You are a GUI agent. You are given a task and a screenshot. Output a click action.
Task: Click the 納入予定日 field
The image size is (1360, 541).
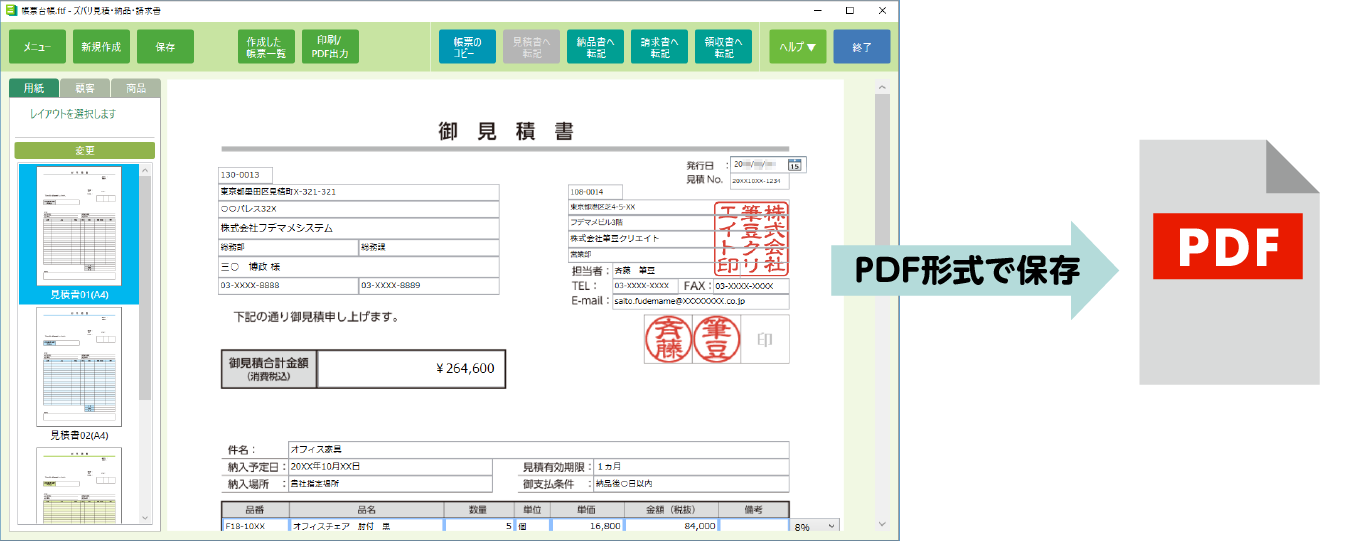coord(389,467)
